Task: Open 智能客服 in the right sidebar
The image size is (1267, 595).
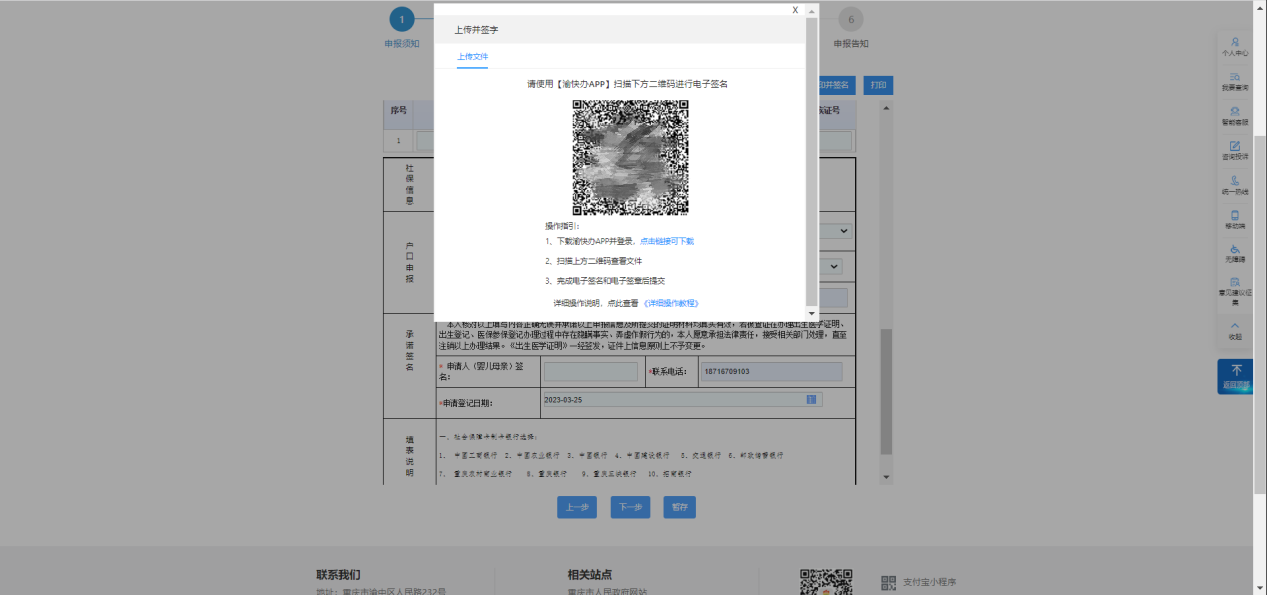Action: click(x=1235, y=116)
